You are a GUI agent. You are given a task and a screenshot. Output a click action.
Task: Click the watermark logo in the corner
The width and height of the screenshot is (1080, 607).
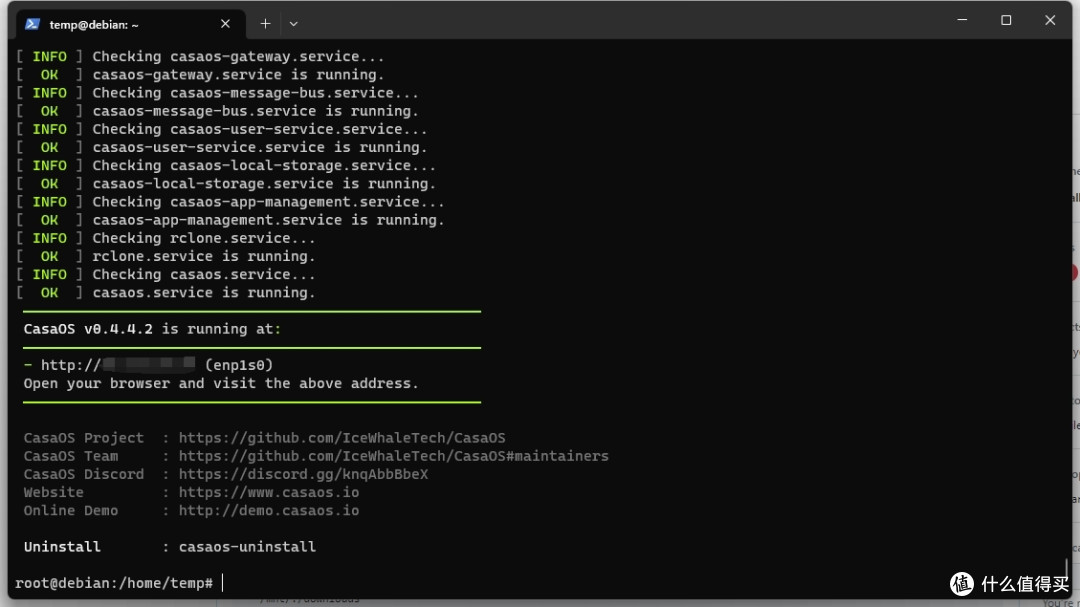point(962,584)
